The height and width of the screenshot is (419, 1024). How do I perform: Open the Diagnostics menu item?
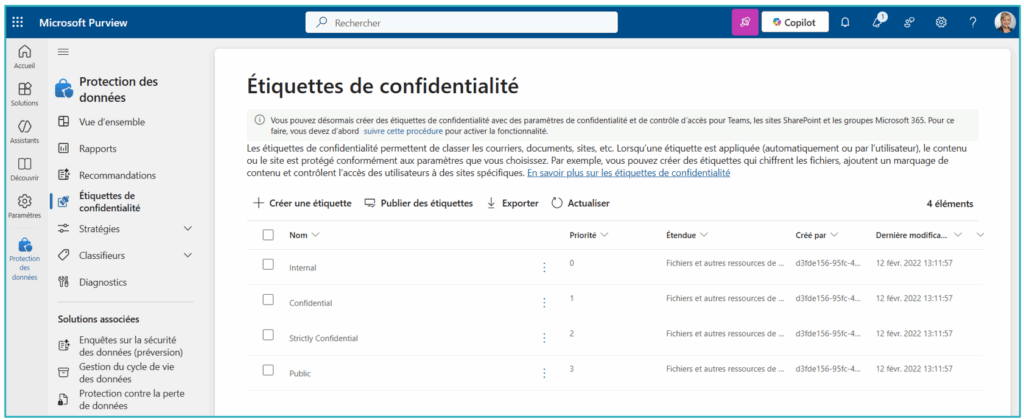click(103, 282)
